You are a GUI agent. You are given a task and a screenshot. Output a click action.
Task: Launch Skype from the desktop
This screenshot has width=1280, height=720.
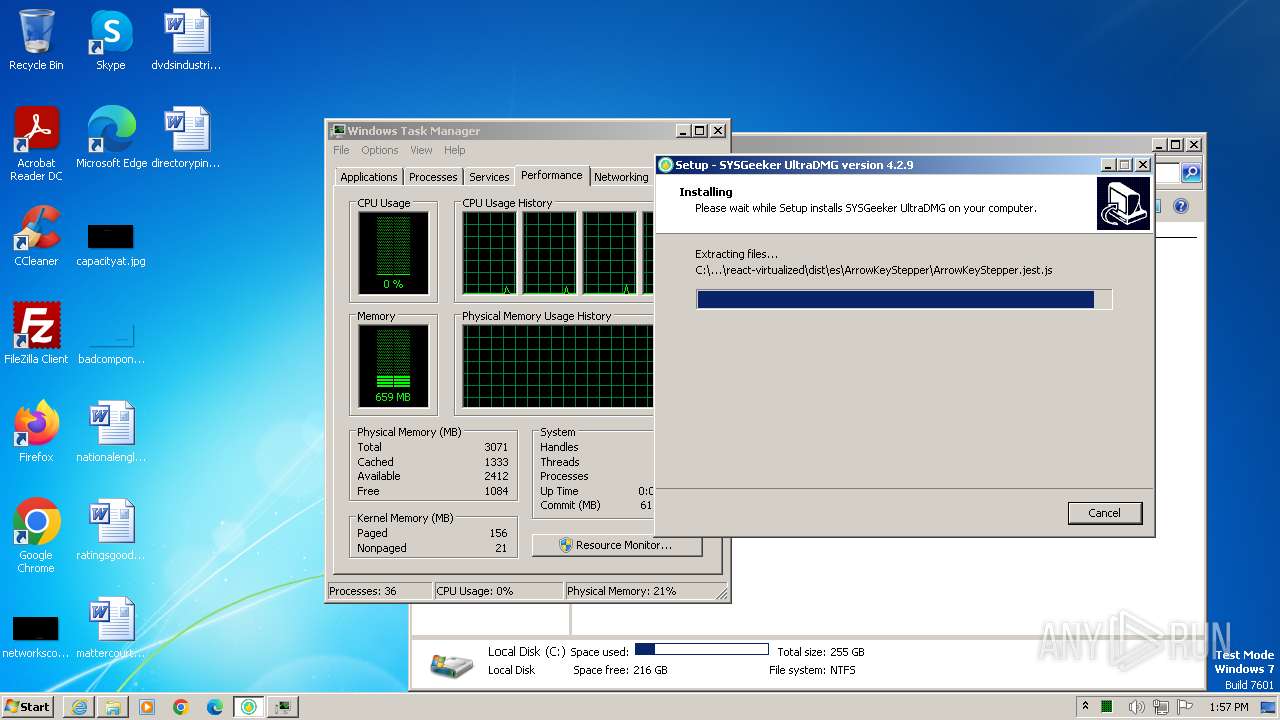[x=110, y=40]
